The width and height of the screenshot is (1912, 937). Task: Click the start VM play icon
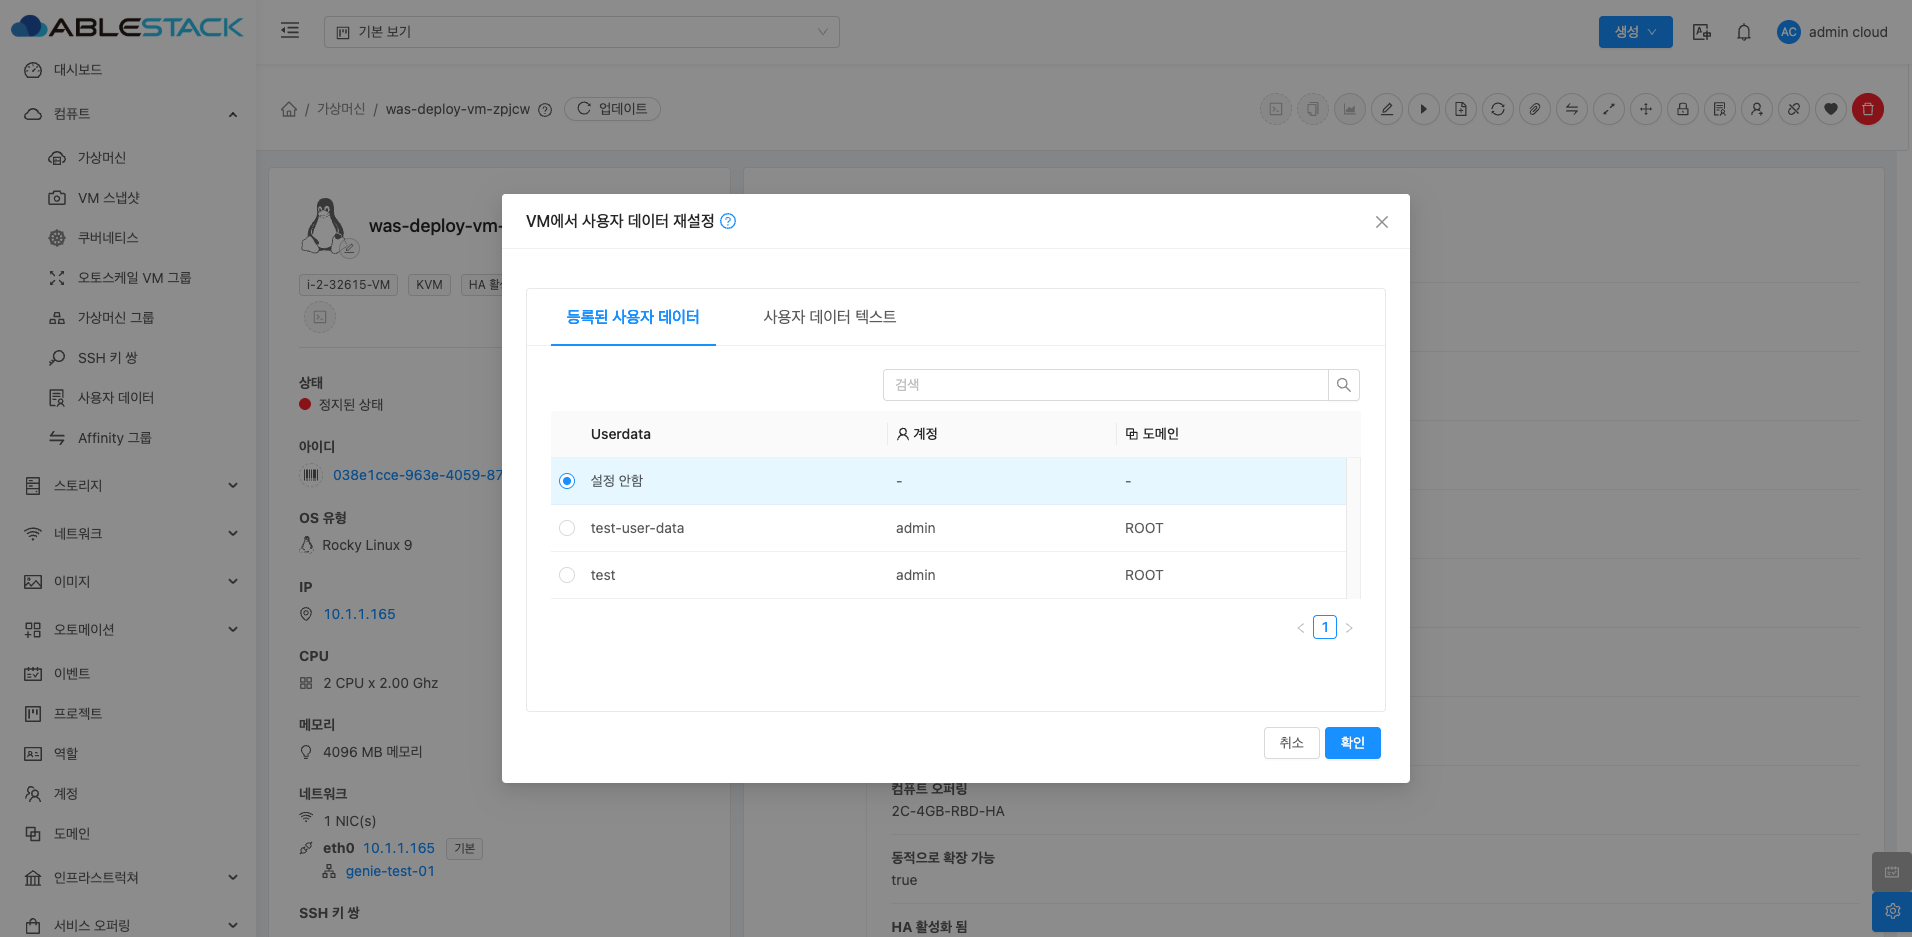[1424, 109]
